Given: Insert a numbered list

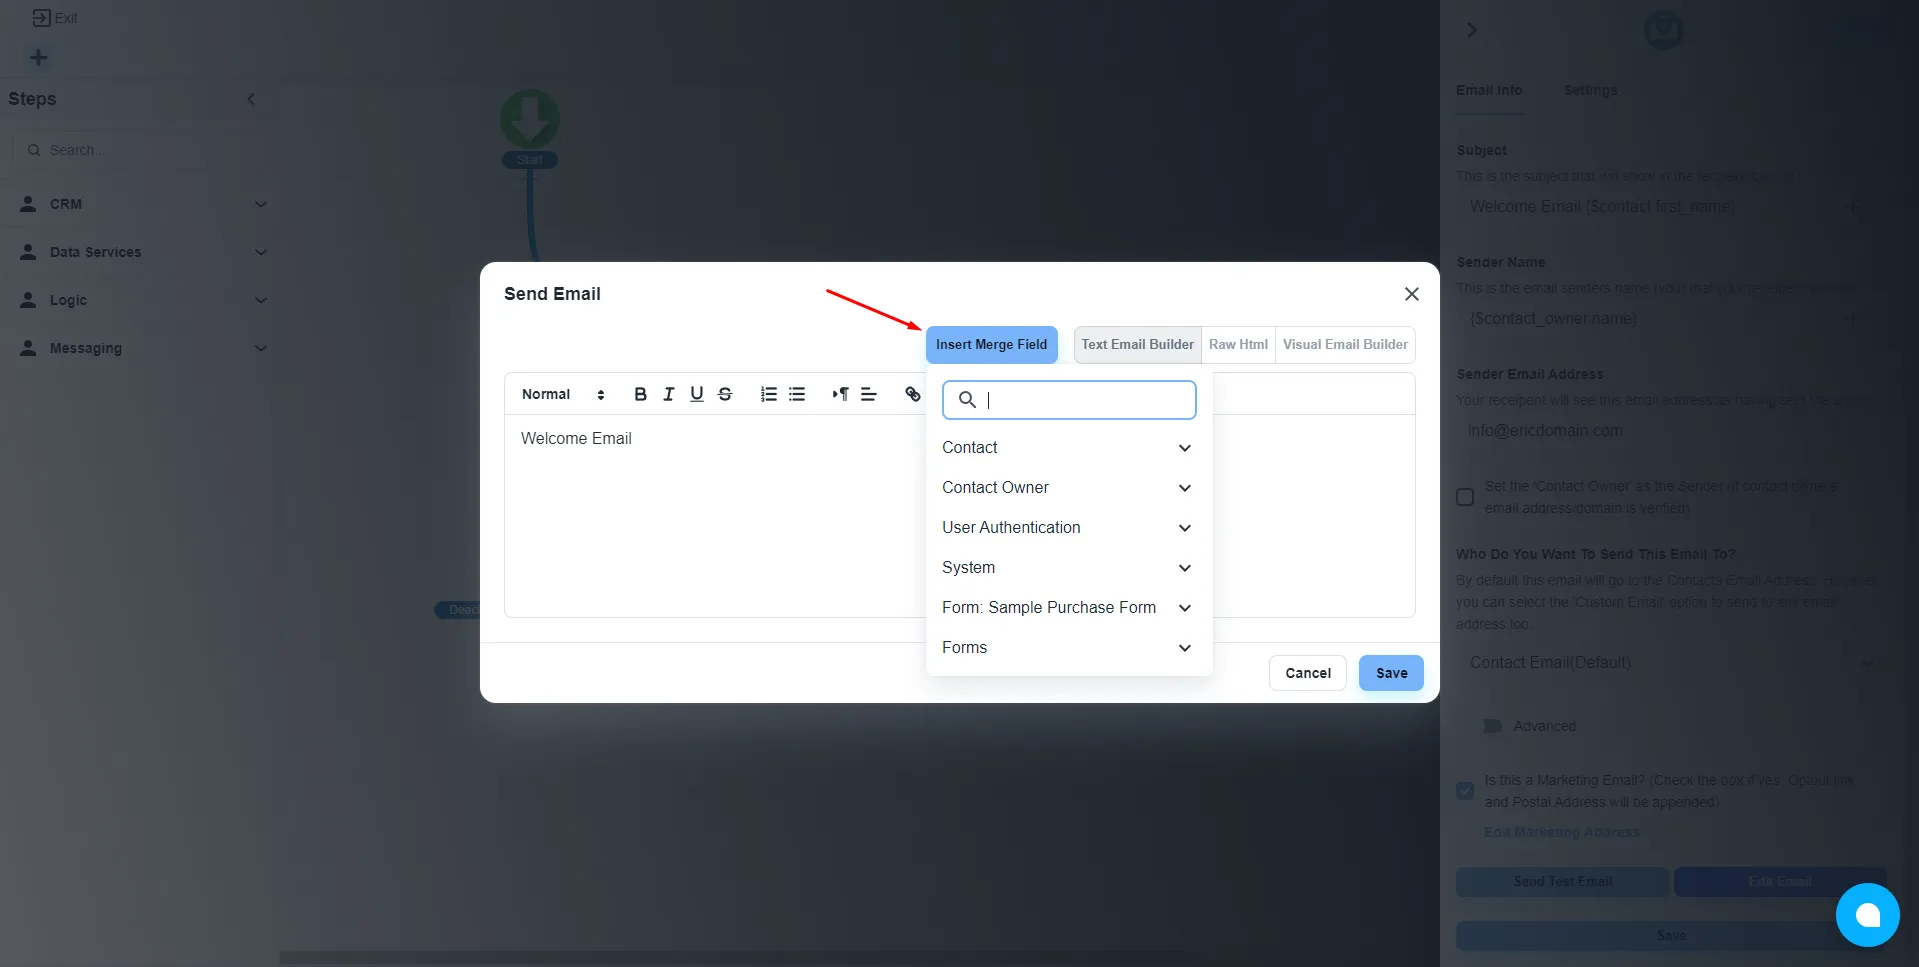Looking at the screenshot, I should 769,394.
